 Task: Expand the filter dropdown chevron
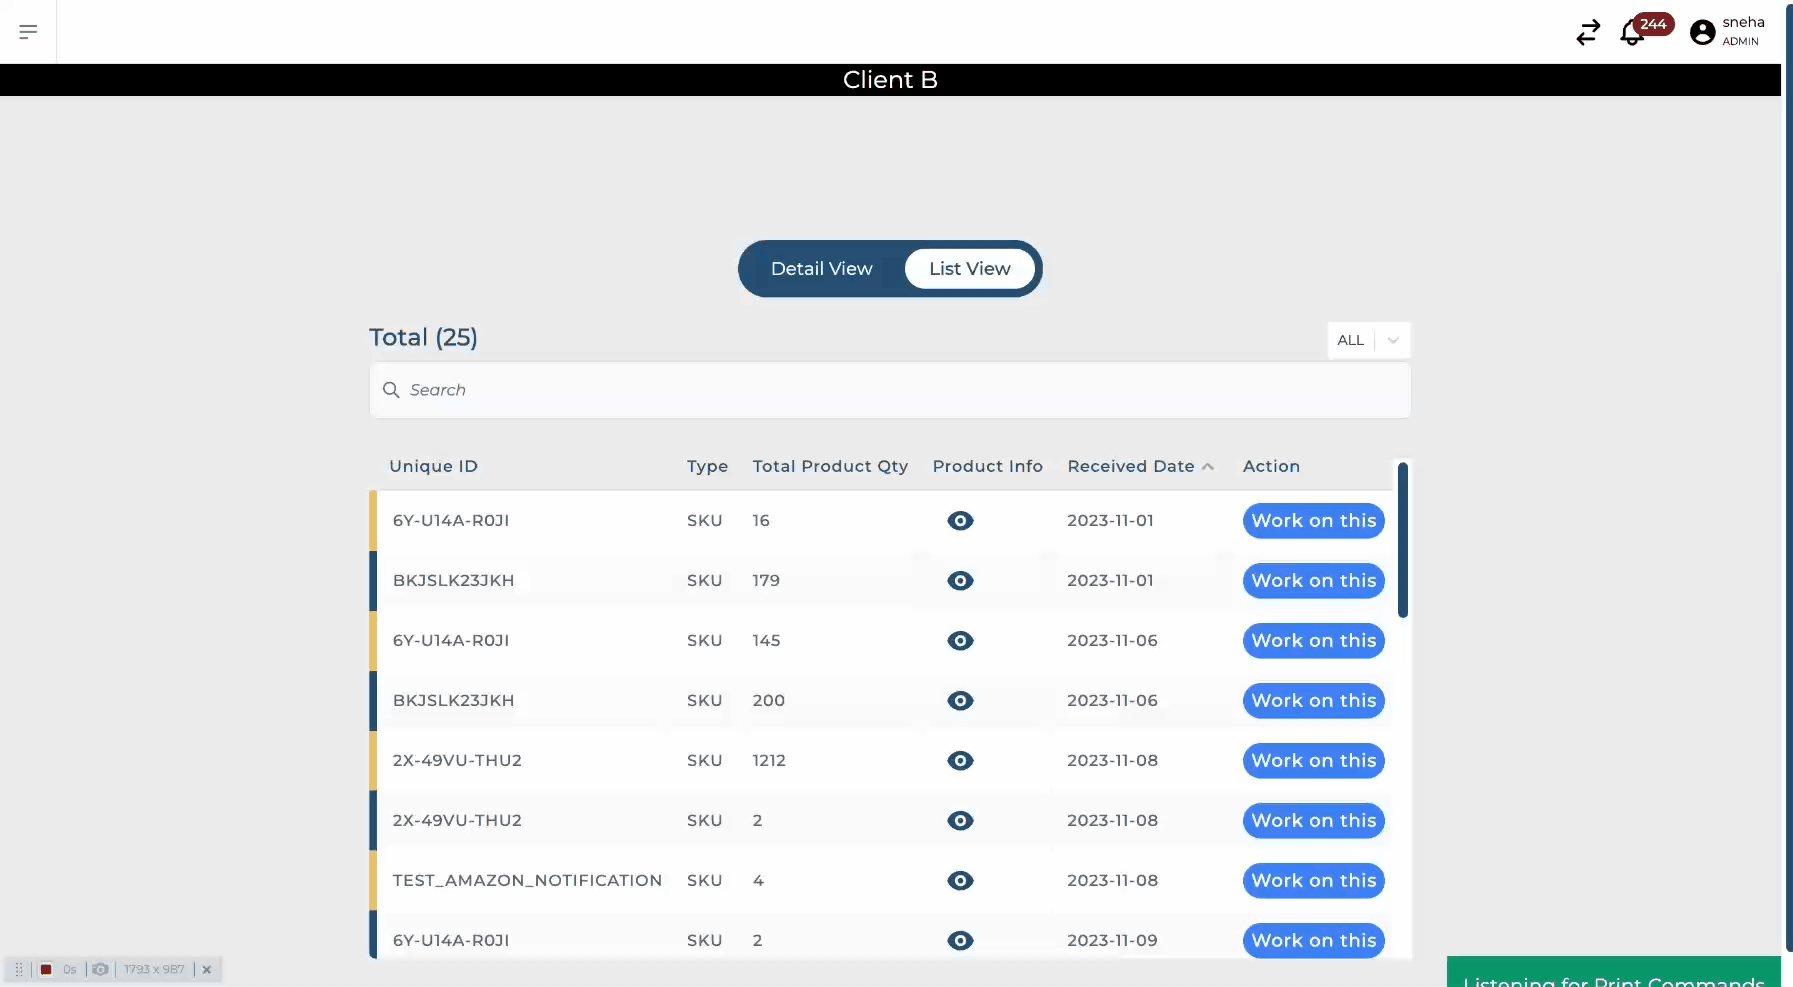point(1392,340)
